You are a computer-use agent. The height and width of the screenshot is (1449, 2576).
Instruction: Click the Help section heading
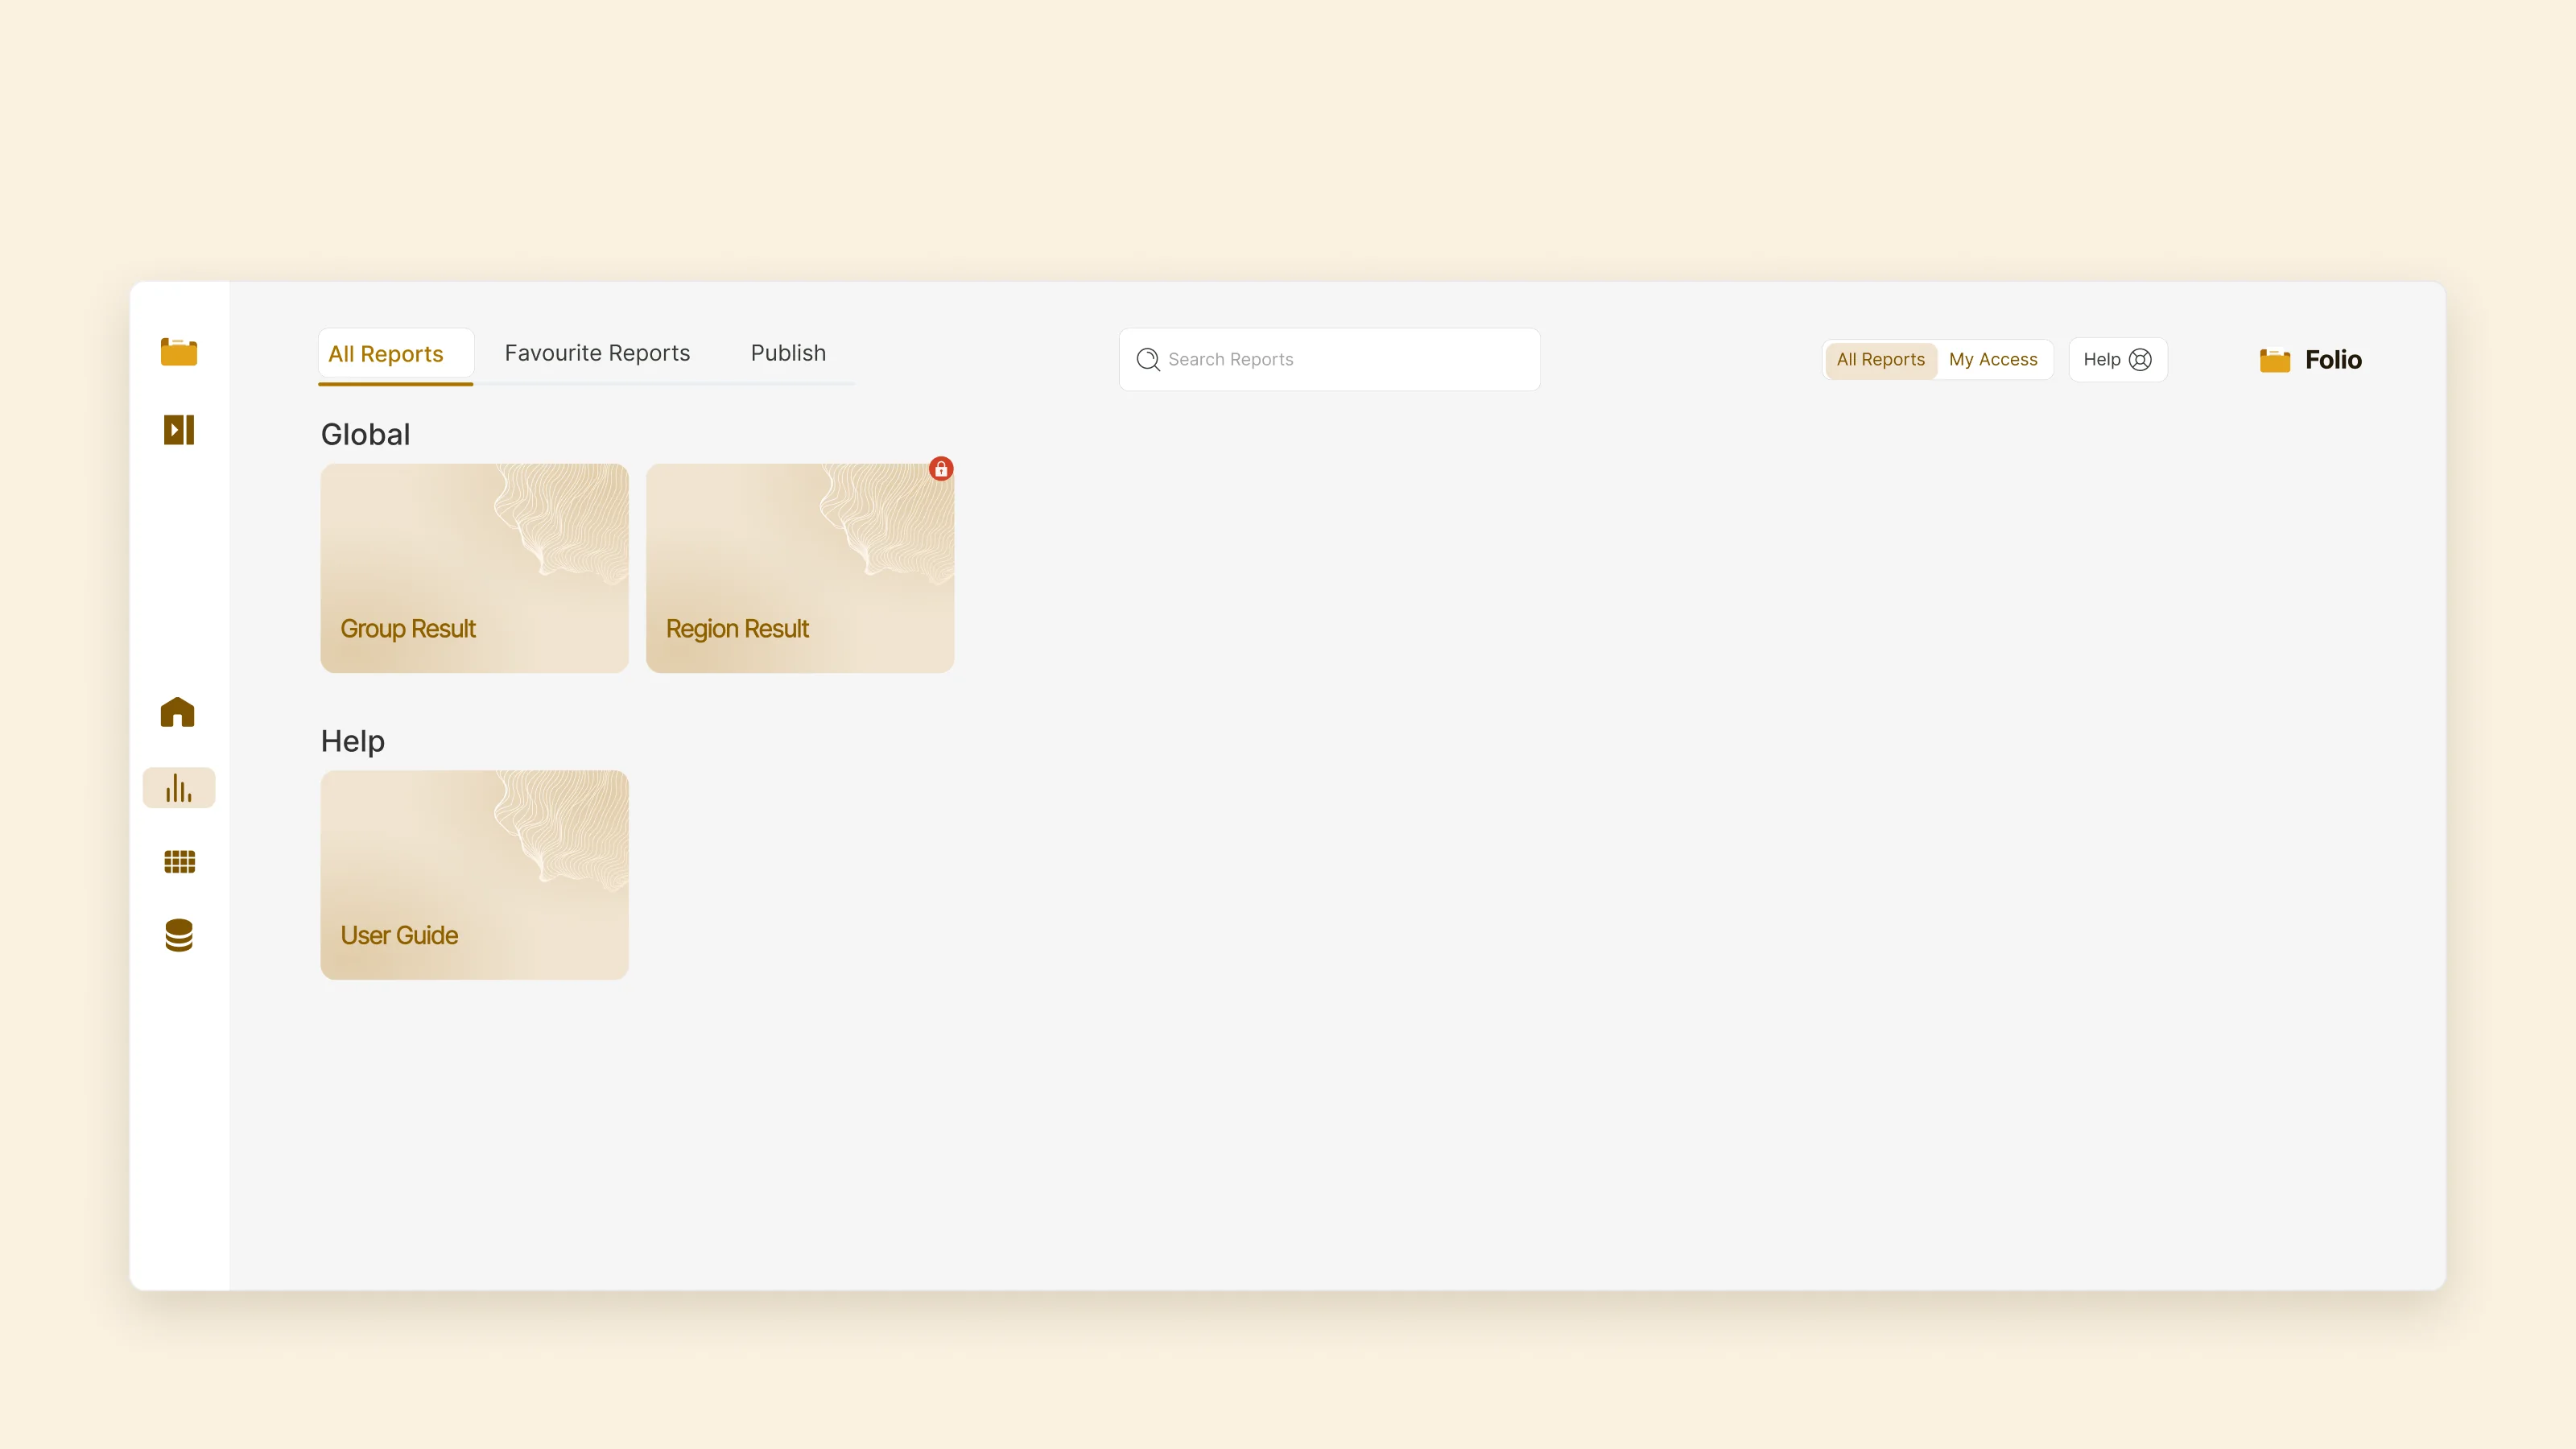(352, 742)
